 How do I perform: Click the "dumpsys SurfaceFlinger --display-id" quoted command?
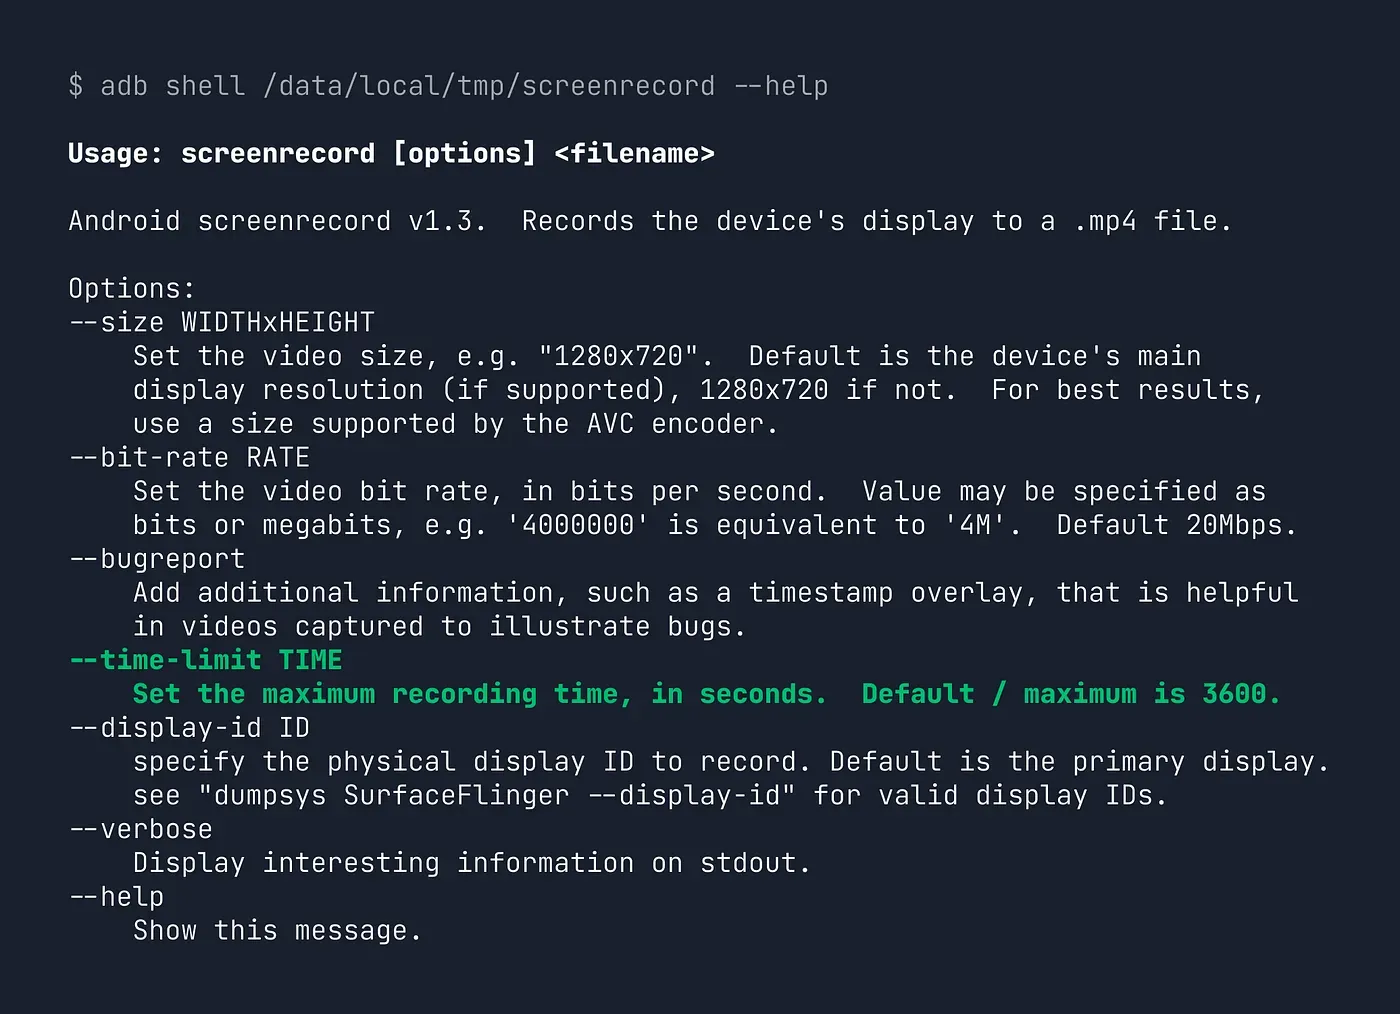(x=496, y=796)
